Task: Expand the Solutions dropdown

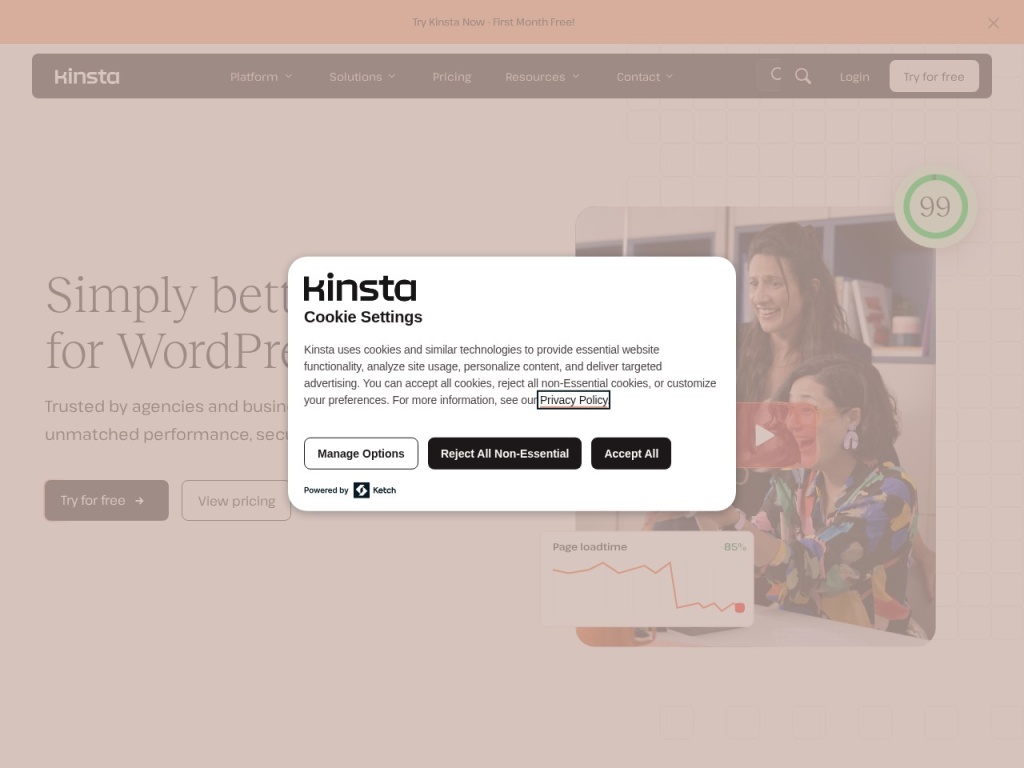Action: [x=362, y=76]
